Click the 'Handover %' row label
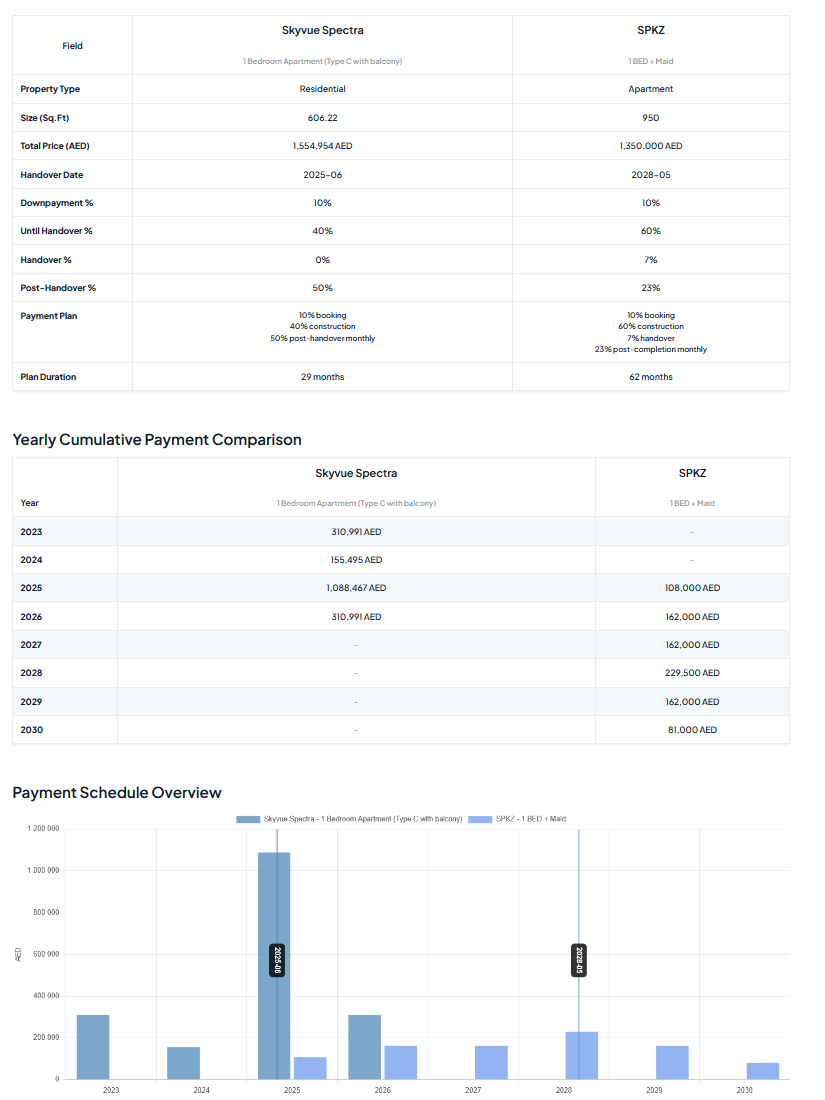The height and width of the screenshot is (1100, 825). (46, 260)
